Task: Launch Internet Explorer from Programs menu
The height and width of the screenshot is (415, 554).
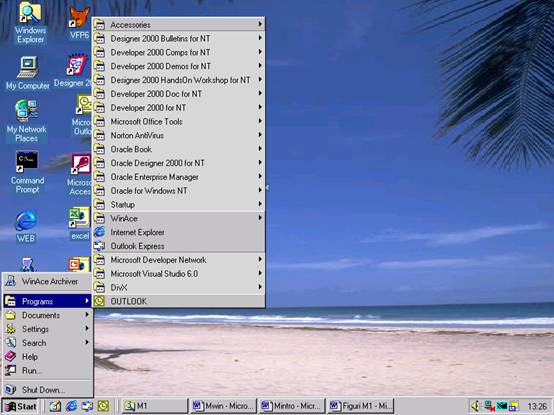Action: tap(178, 232)
